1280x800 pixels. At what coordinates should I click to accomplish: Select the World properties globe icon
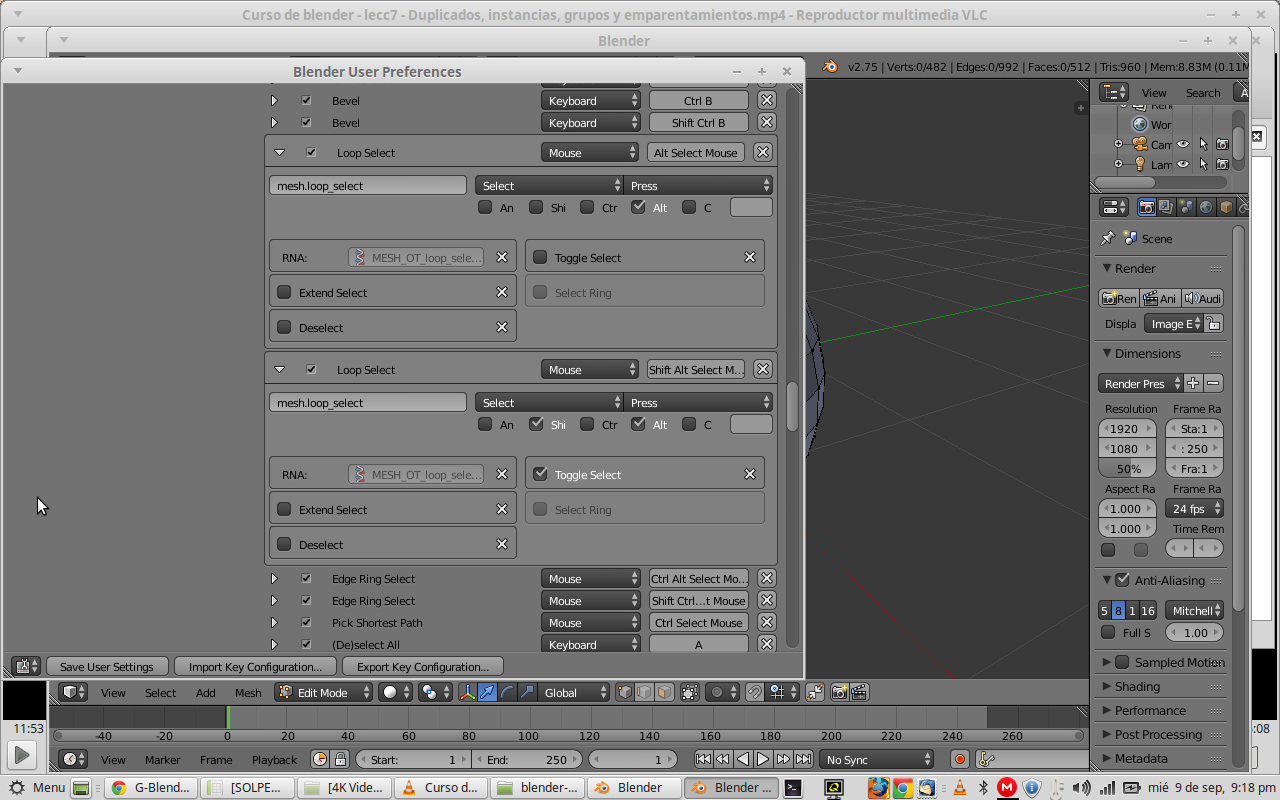[x=1206, y=207]
